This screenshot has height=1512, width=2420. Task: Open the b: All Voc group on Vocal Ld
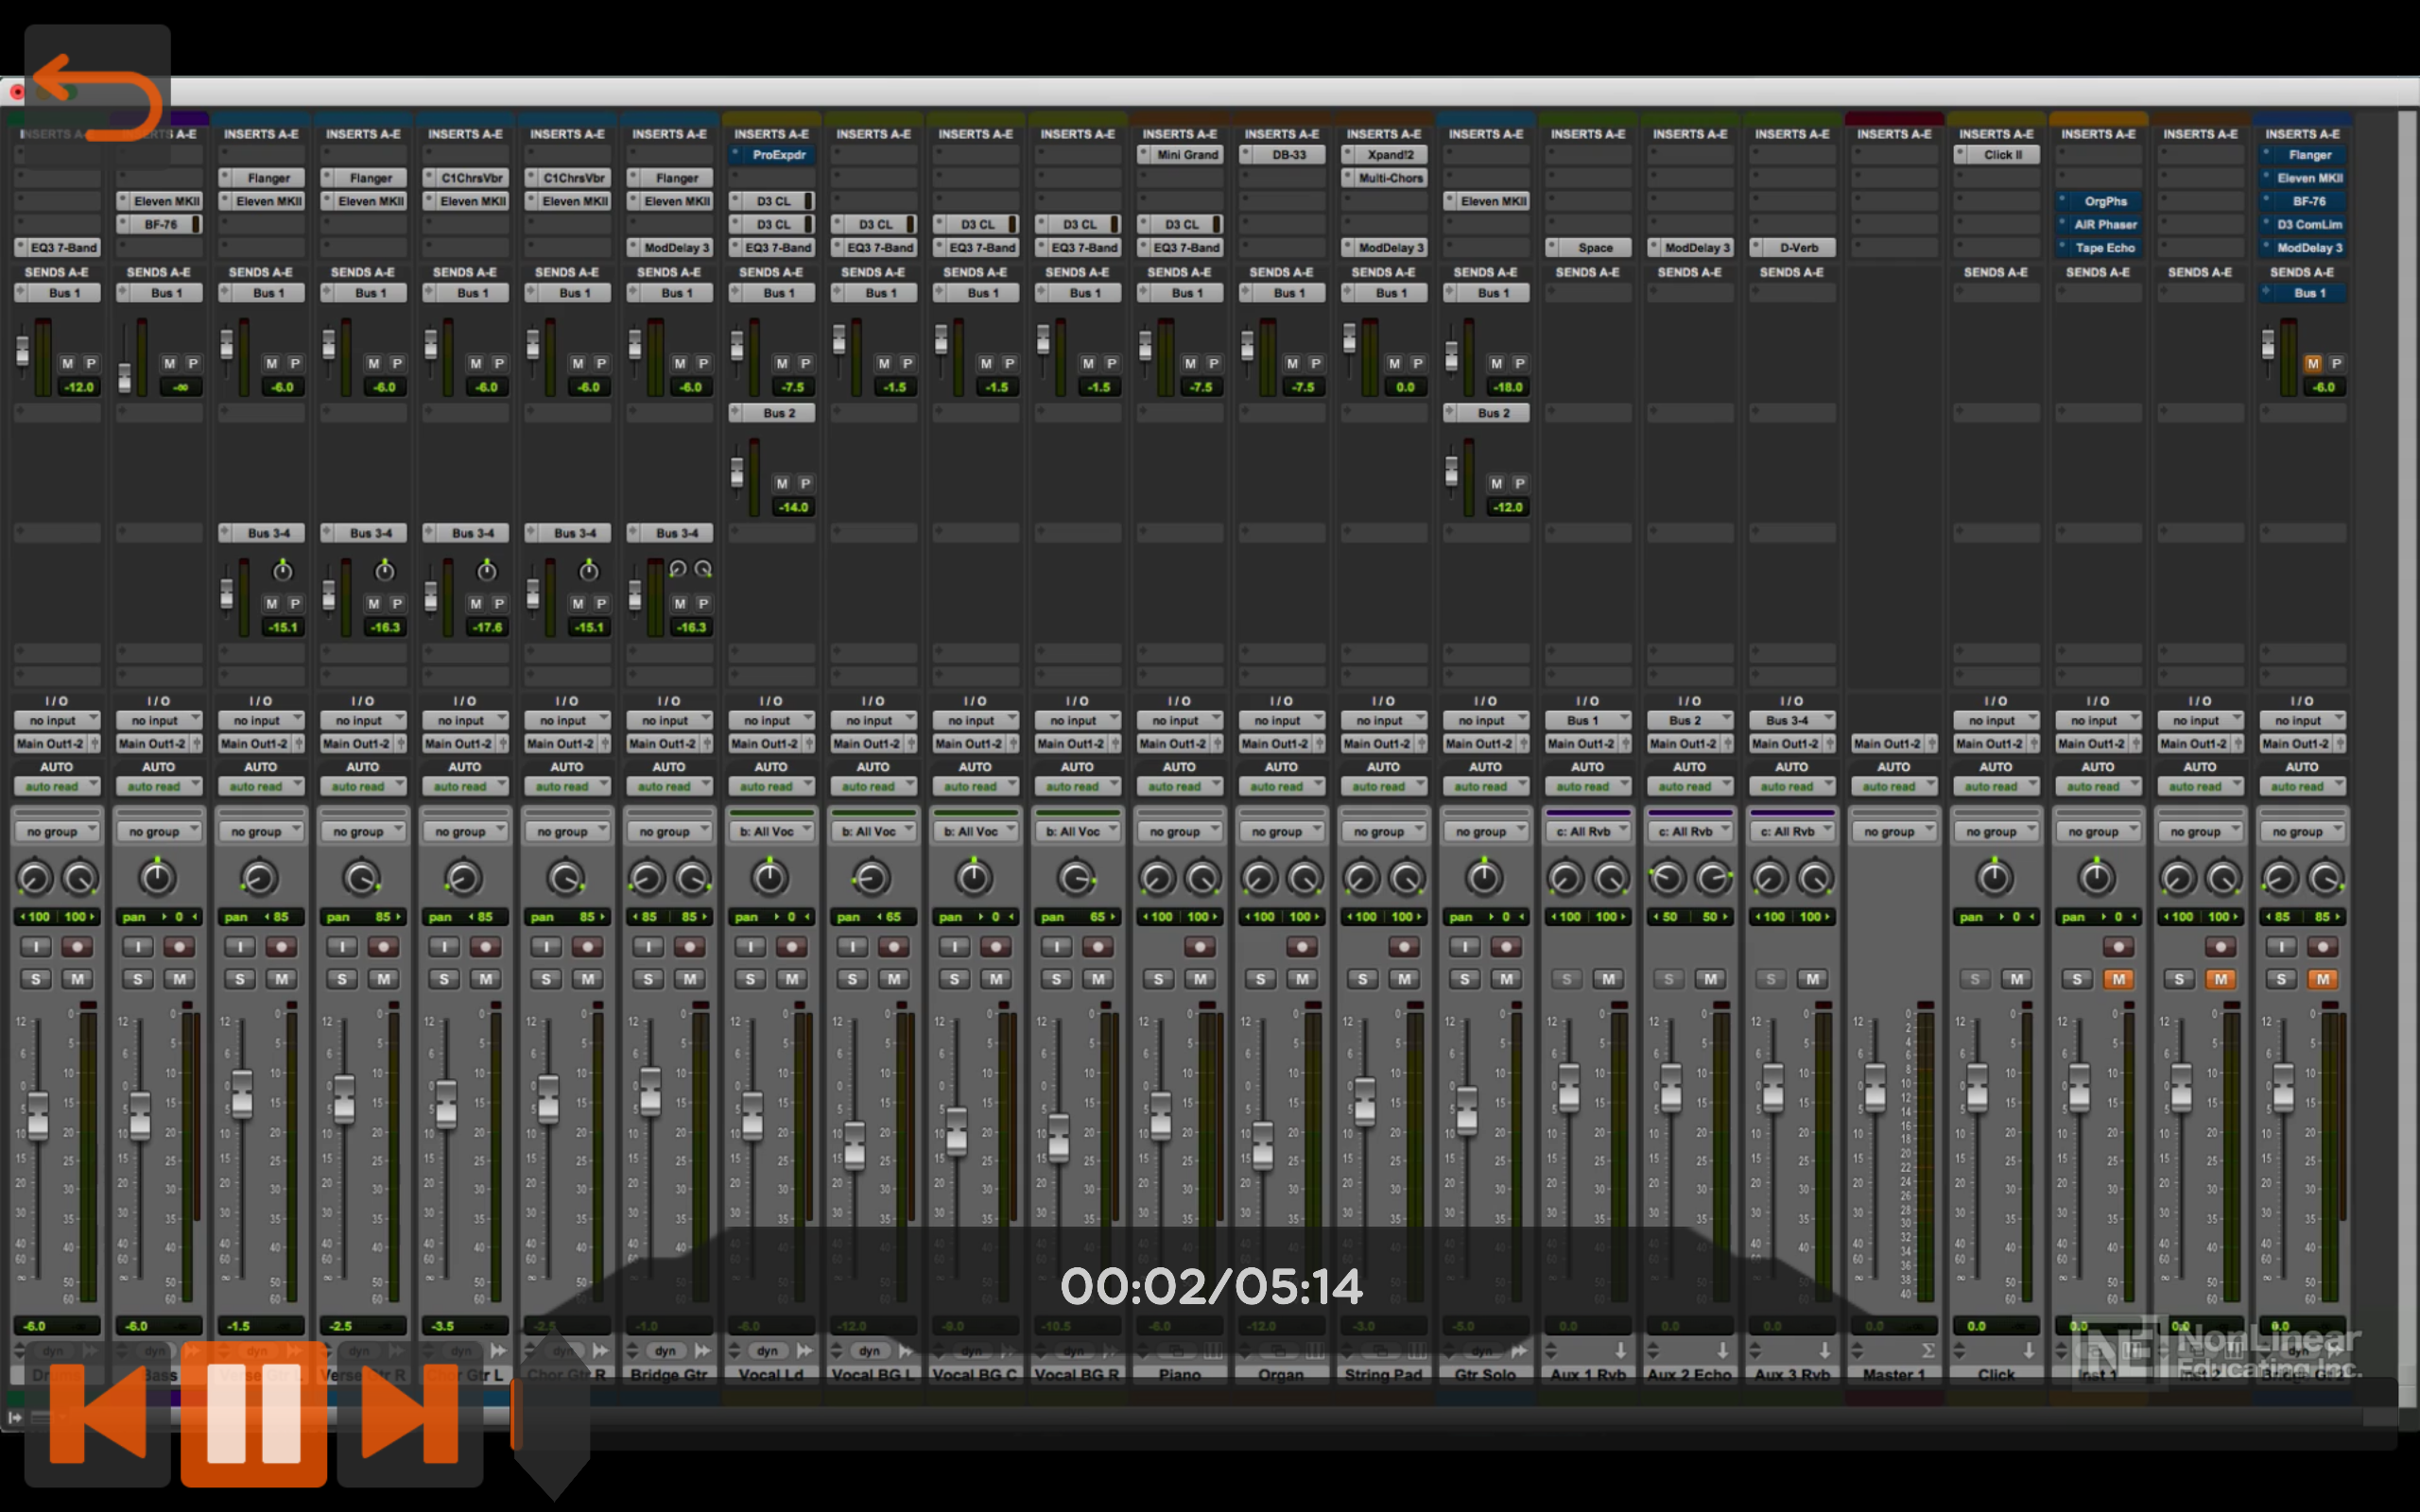point(771,831)
